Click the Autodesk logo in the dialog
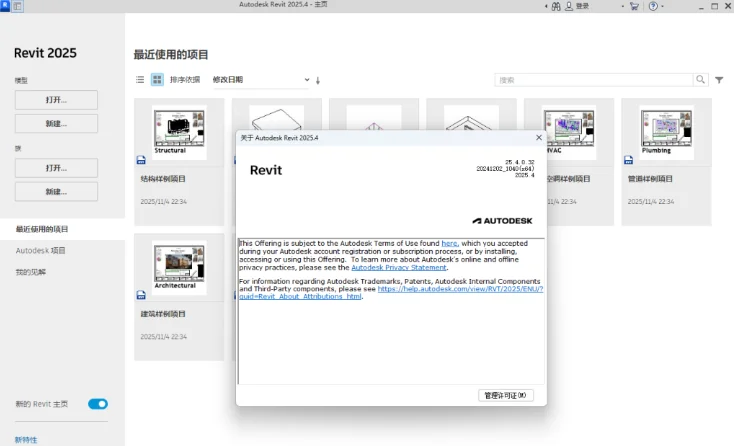 point(502,221)
